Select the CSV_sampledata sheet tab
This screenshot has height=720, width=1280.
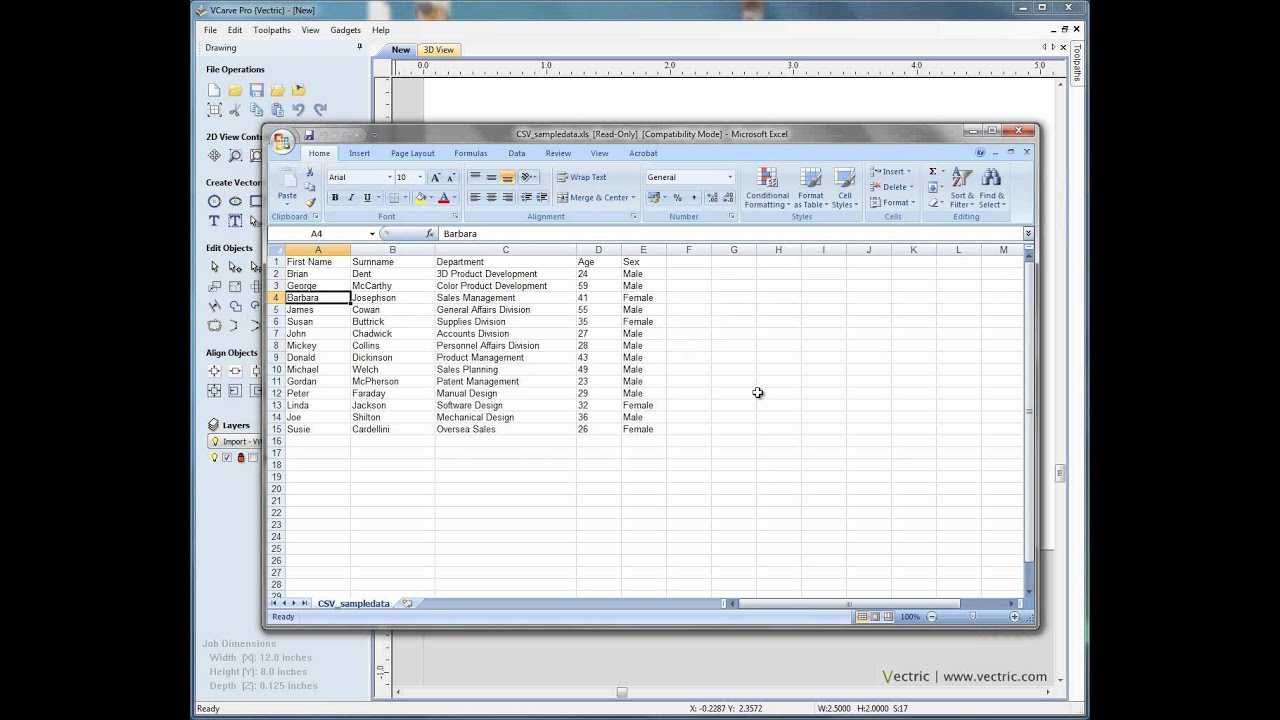click(x=353, y=604)
